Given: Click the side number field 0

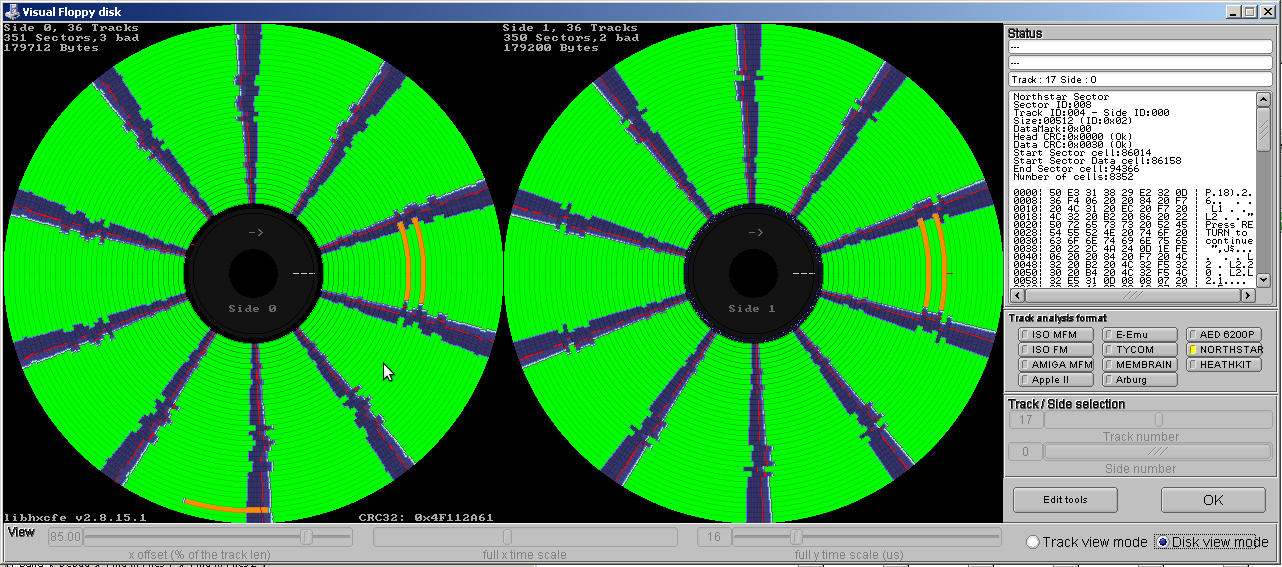Looking at the screenshot, I should coord(1025,452).
